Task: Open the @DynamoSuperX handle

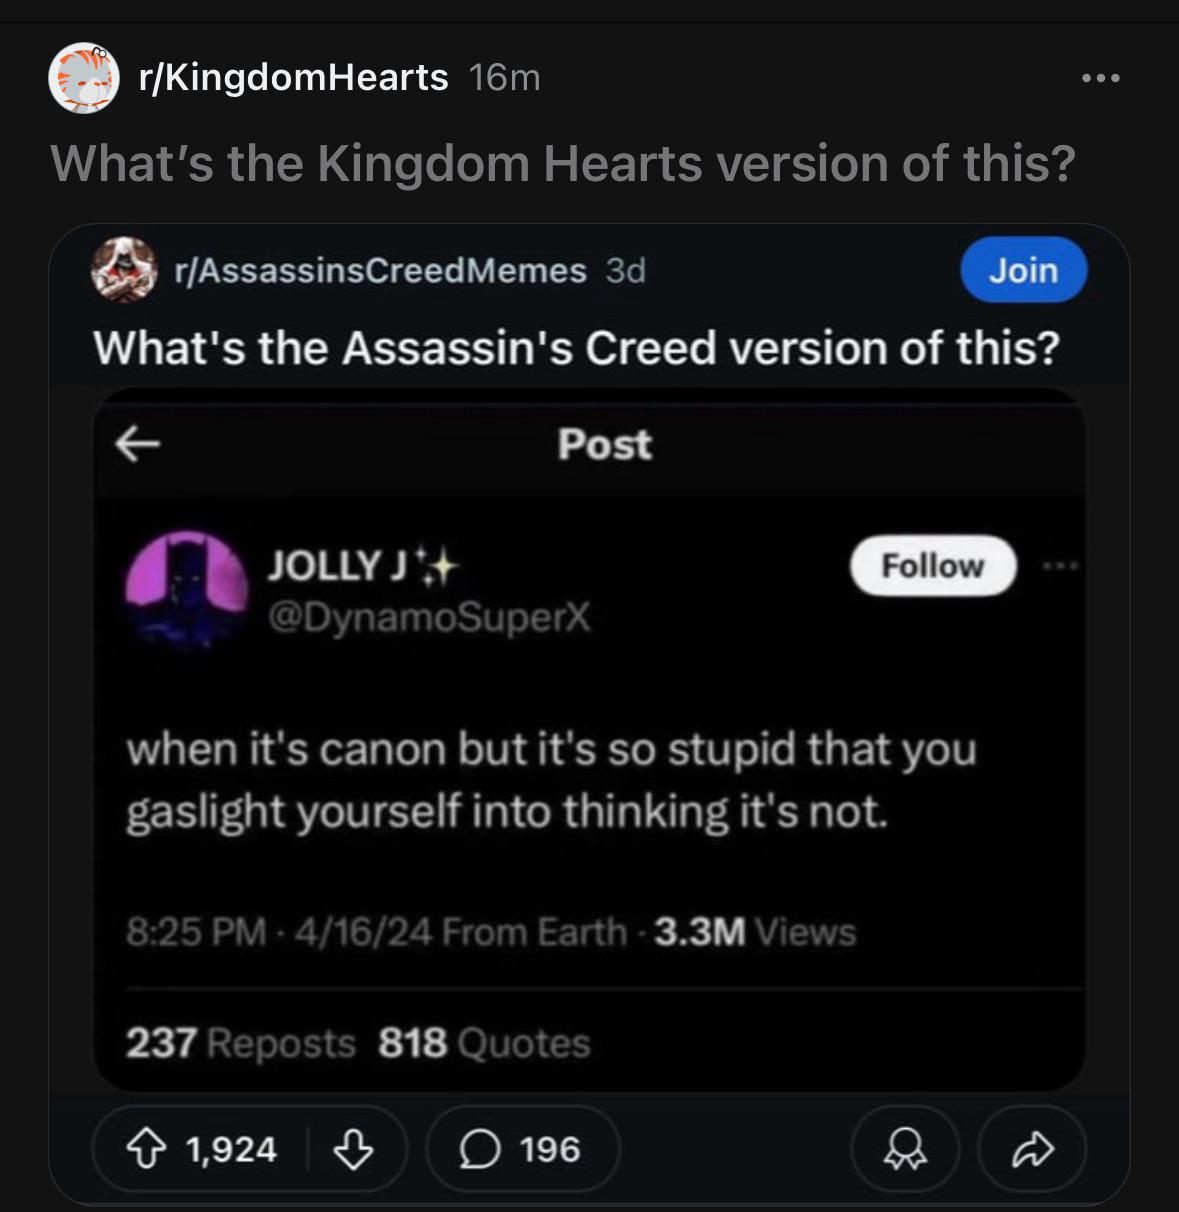Action: click(x=429, y=620)
